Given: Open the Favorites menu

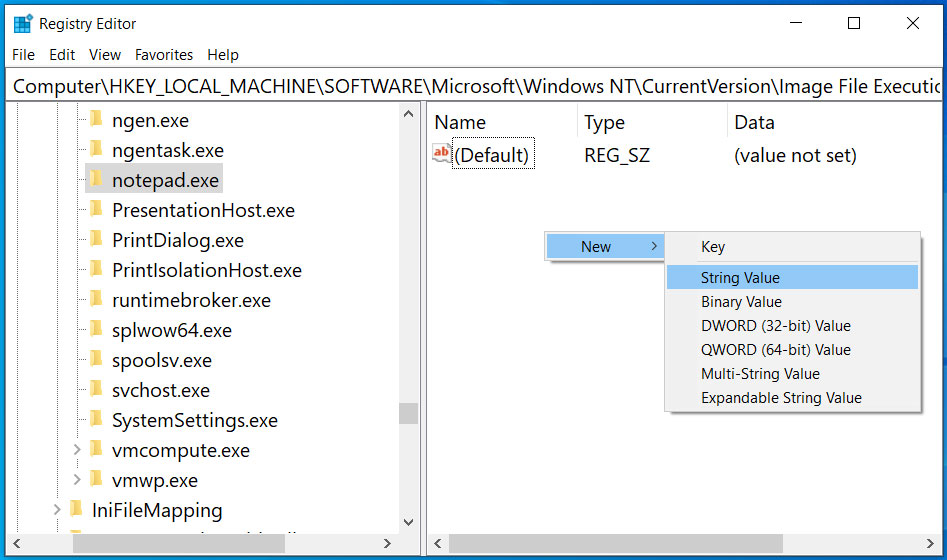Looking at the screenshot, I should coord(164,55).
